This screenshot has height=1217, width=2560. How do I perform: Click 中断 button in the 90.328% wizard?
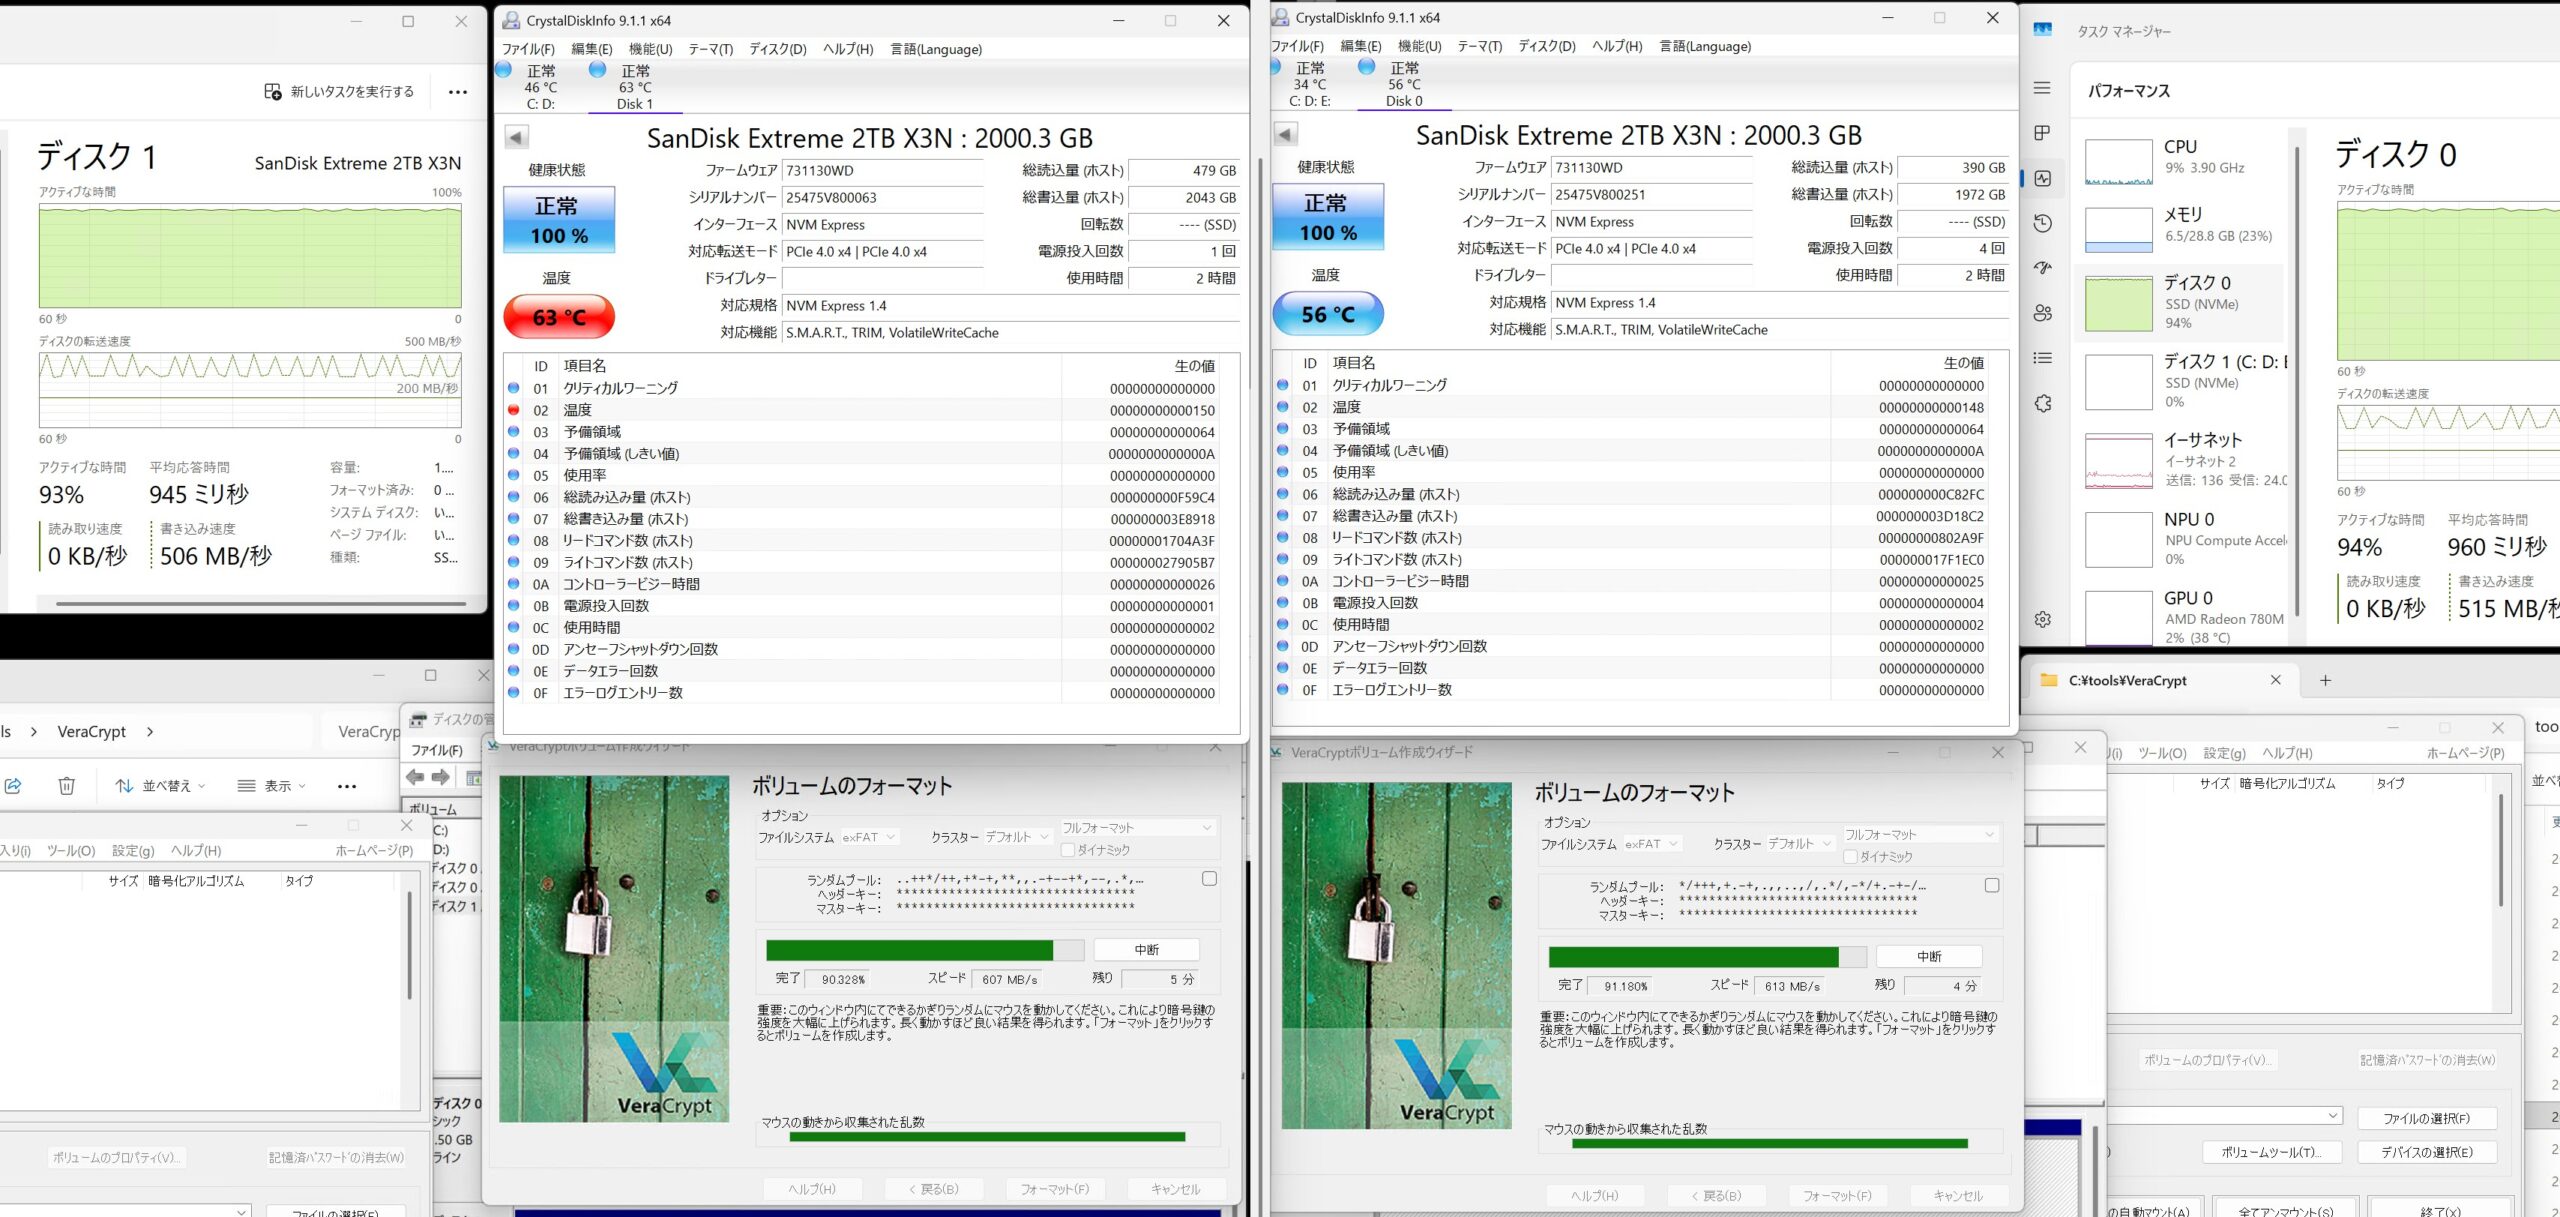pos(1146,950)
